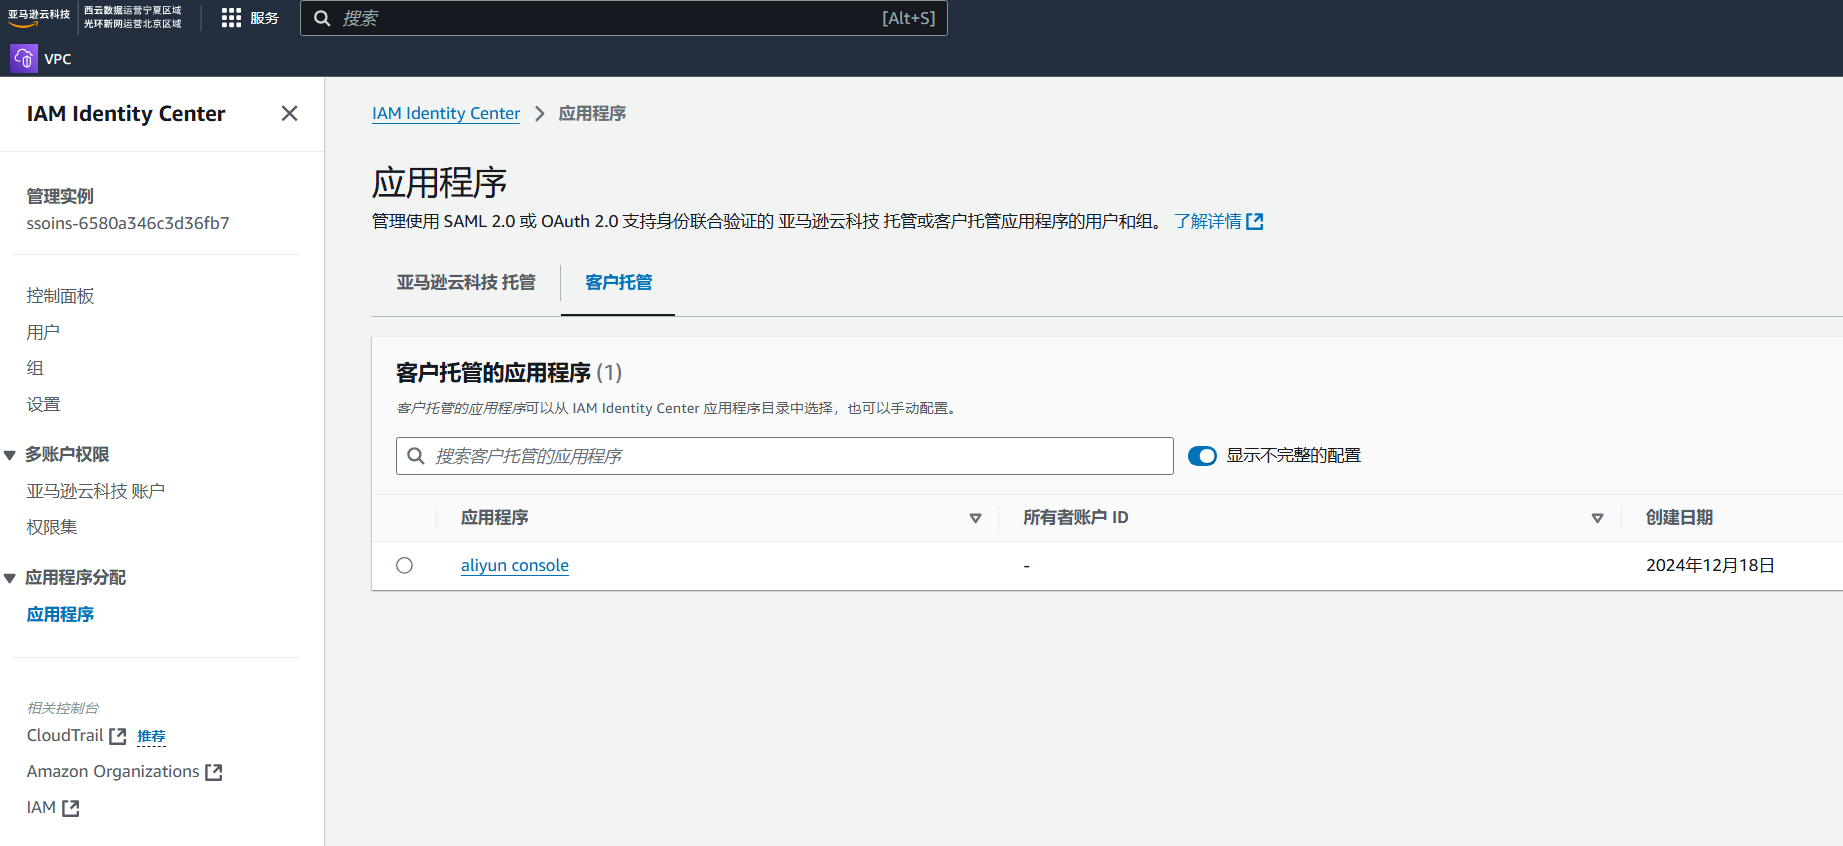Sort by the 应用程序 column arrow
This screenshot has height=846, width=1843.
pos(976,518)
